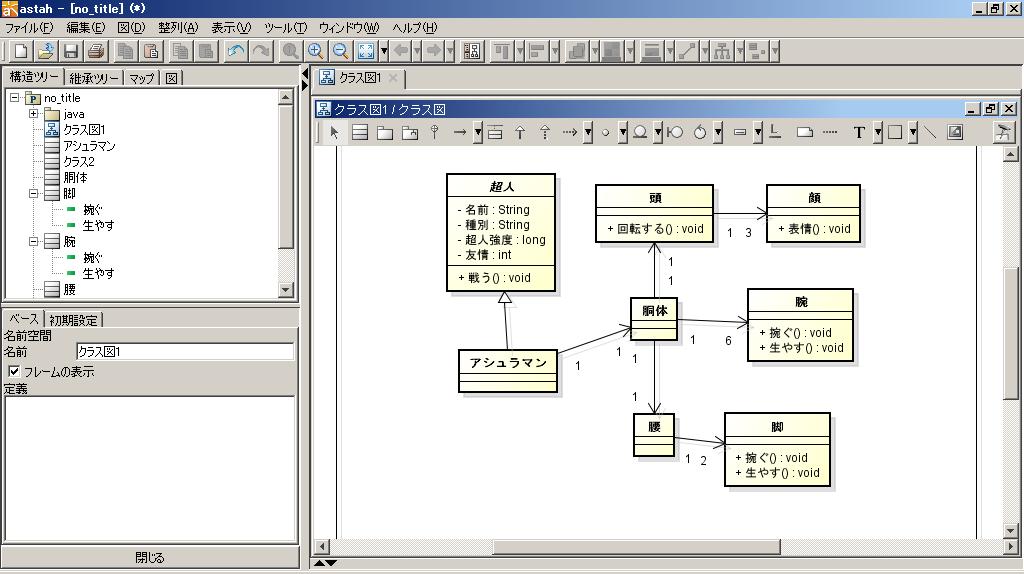The width and height of the screenshot is (1024, 574).
Task: Switch to the 初期設定 tab
Action: pos(73,320)
